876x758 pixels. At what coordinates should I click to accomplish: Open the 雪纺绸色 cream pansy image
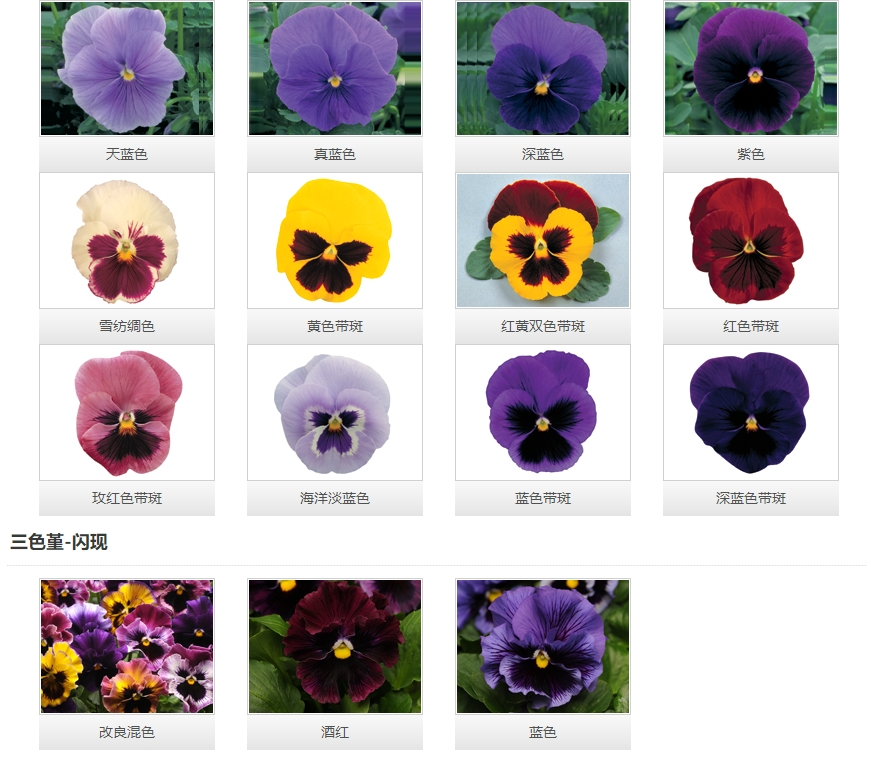[x=127, y=241]
